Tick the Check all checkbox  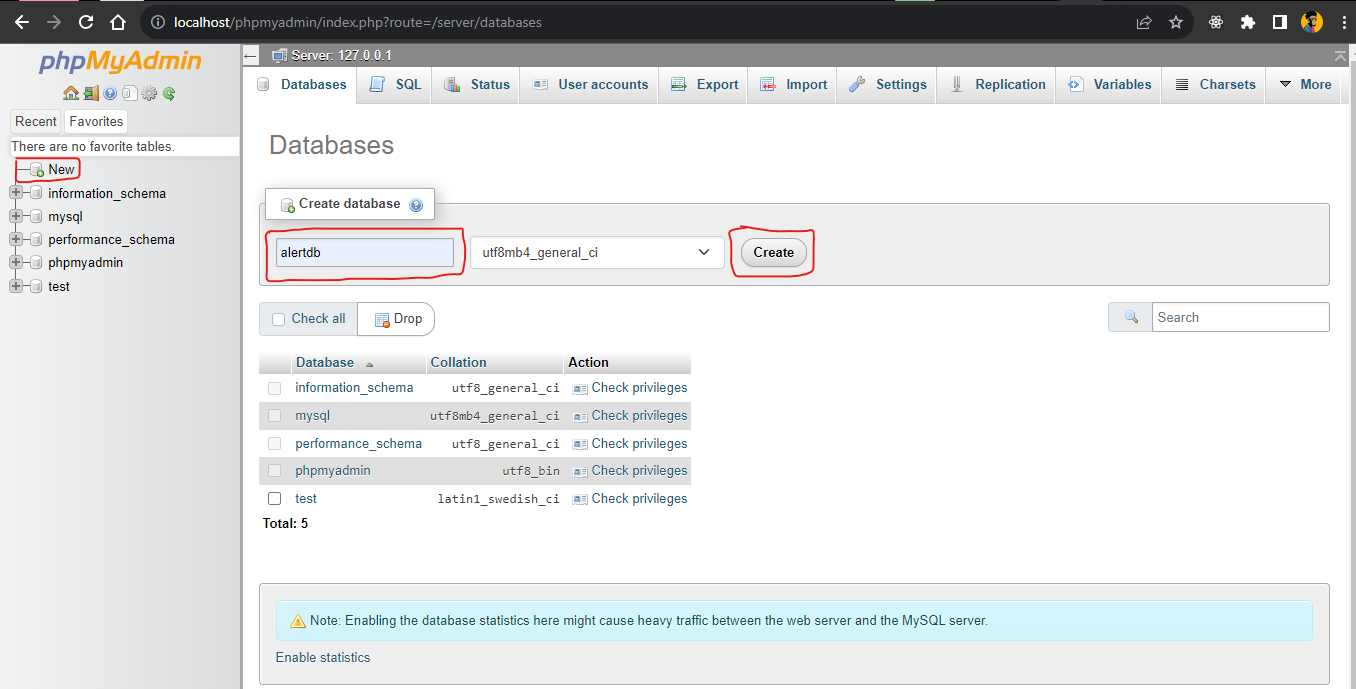click(x=278, y=319)
